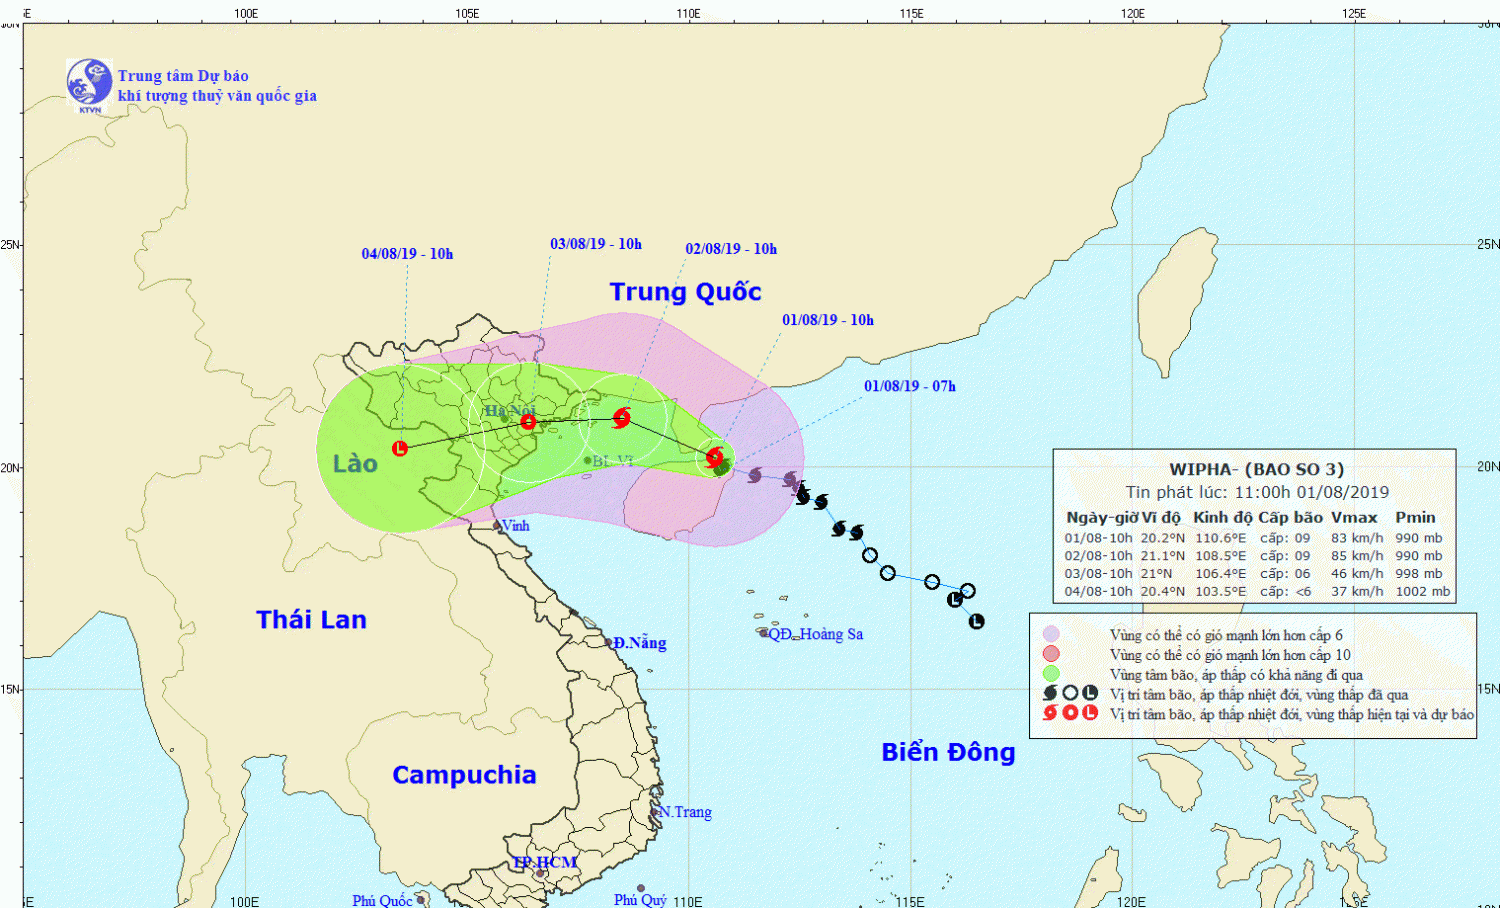Click the Phú Quốc island label

(x=382, y=901)
